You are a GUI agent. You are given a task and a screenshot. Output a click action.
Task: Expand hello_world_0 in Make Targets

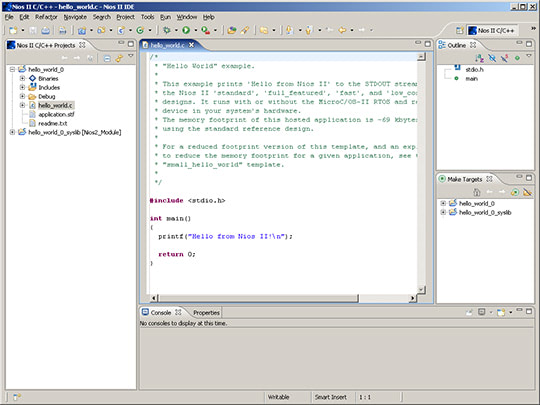tap(443, 203)
